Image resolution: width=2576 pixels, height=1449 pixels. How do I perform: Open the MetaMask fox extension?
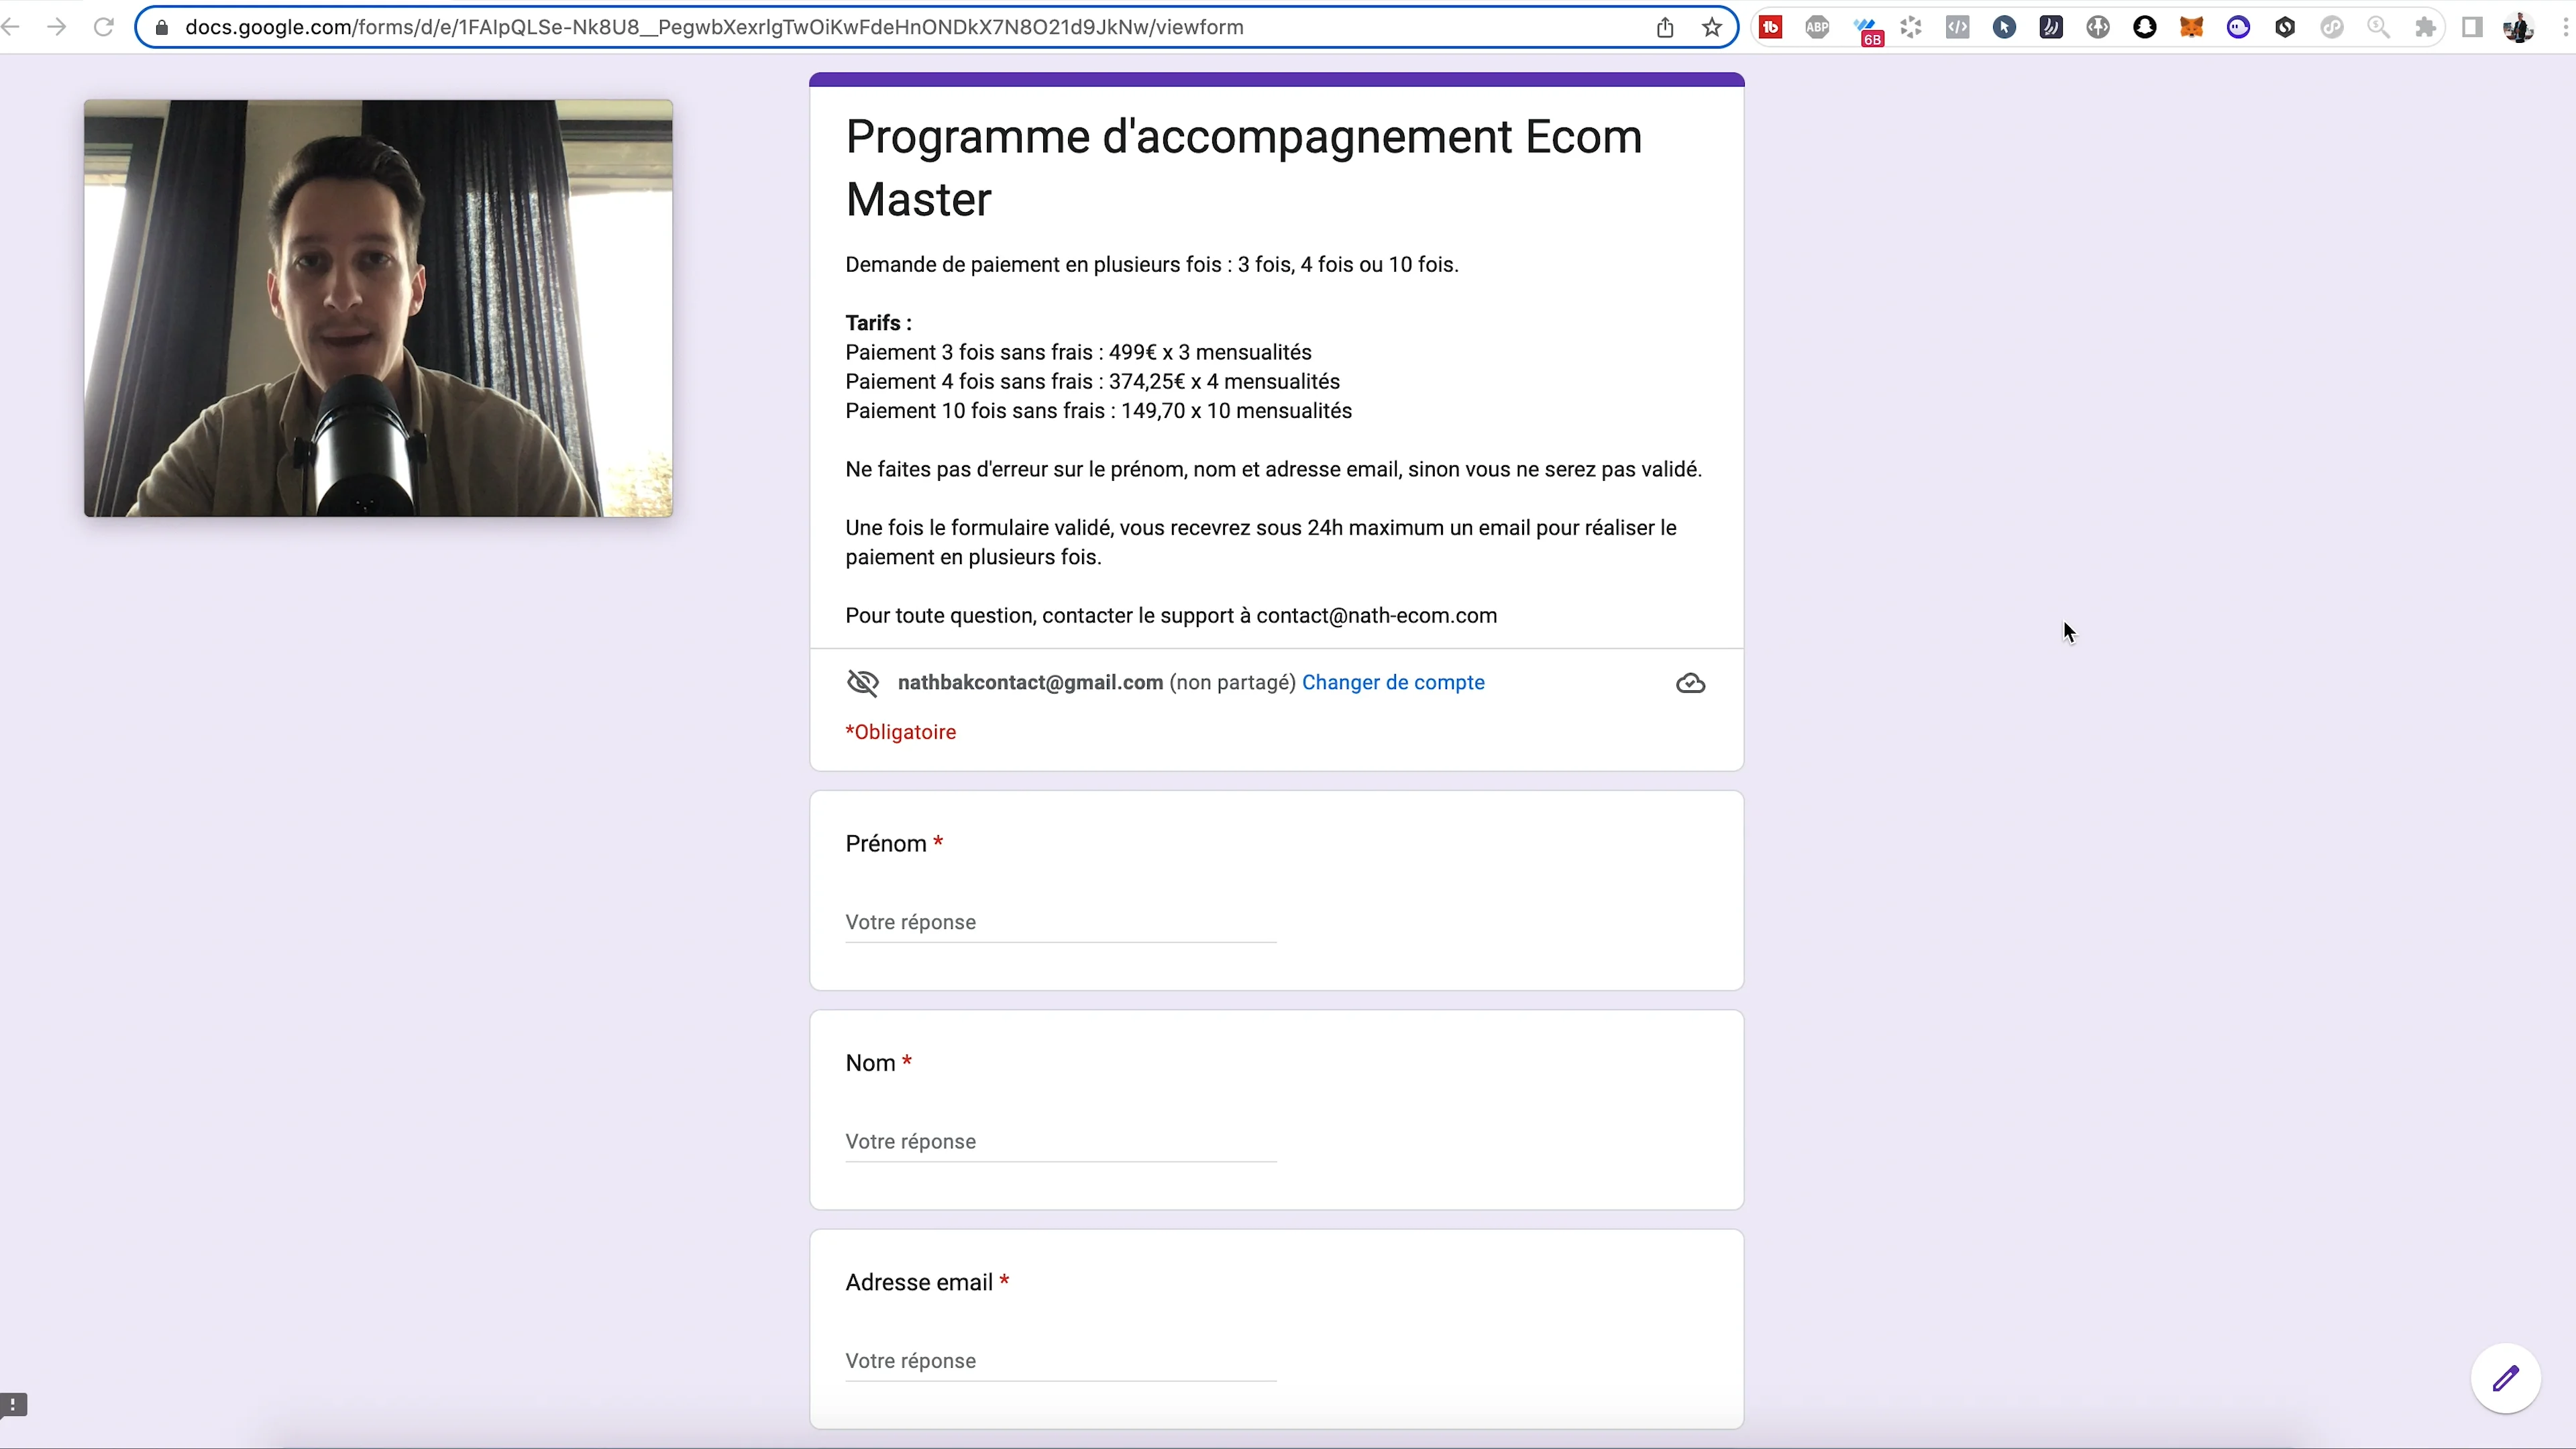2191,27
